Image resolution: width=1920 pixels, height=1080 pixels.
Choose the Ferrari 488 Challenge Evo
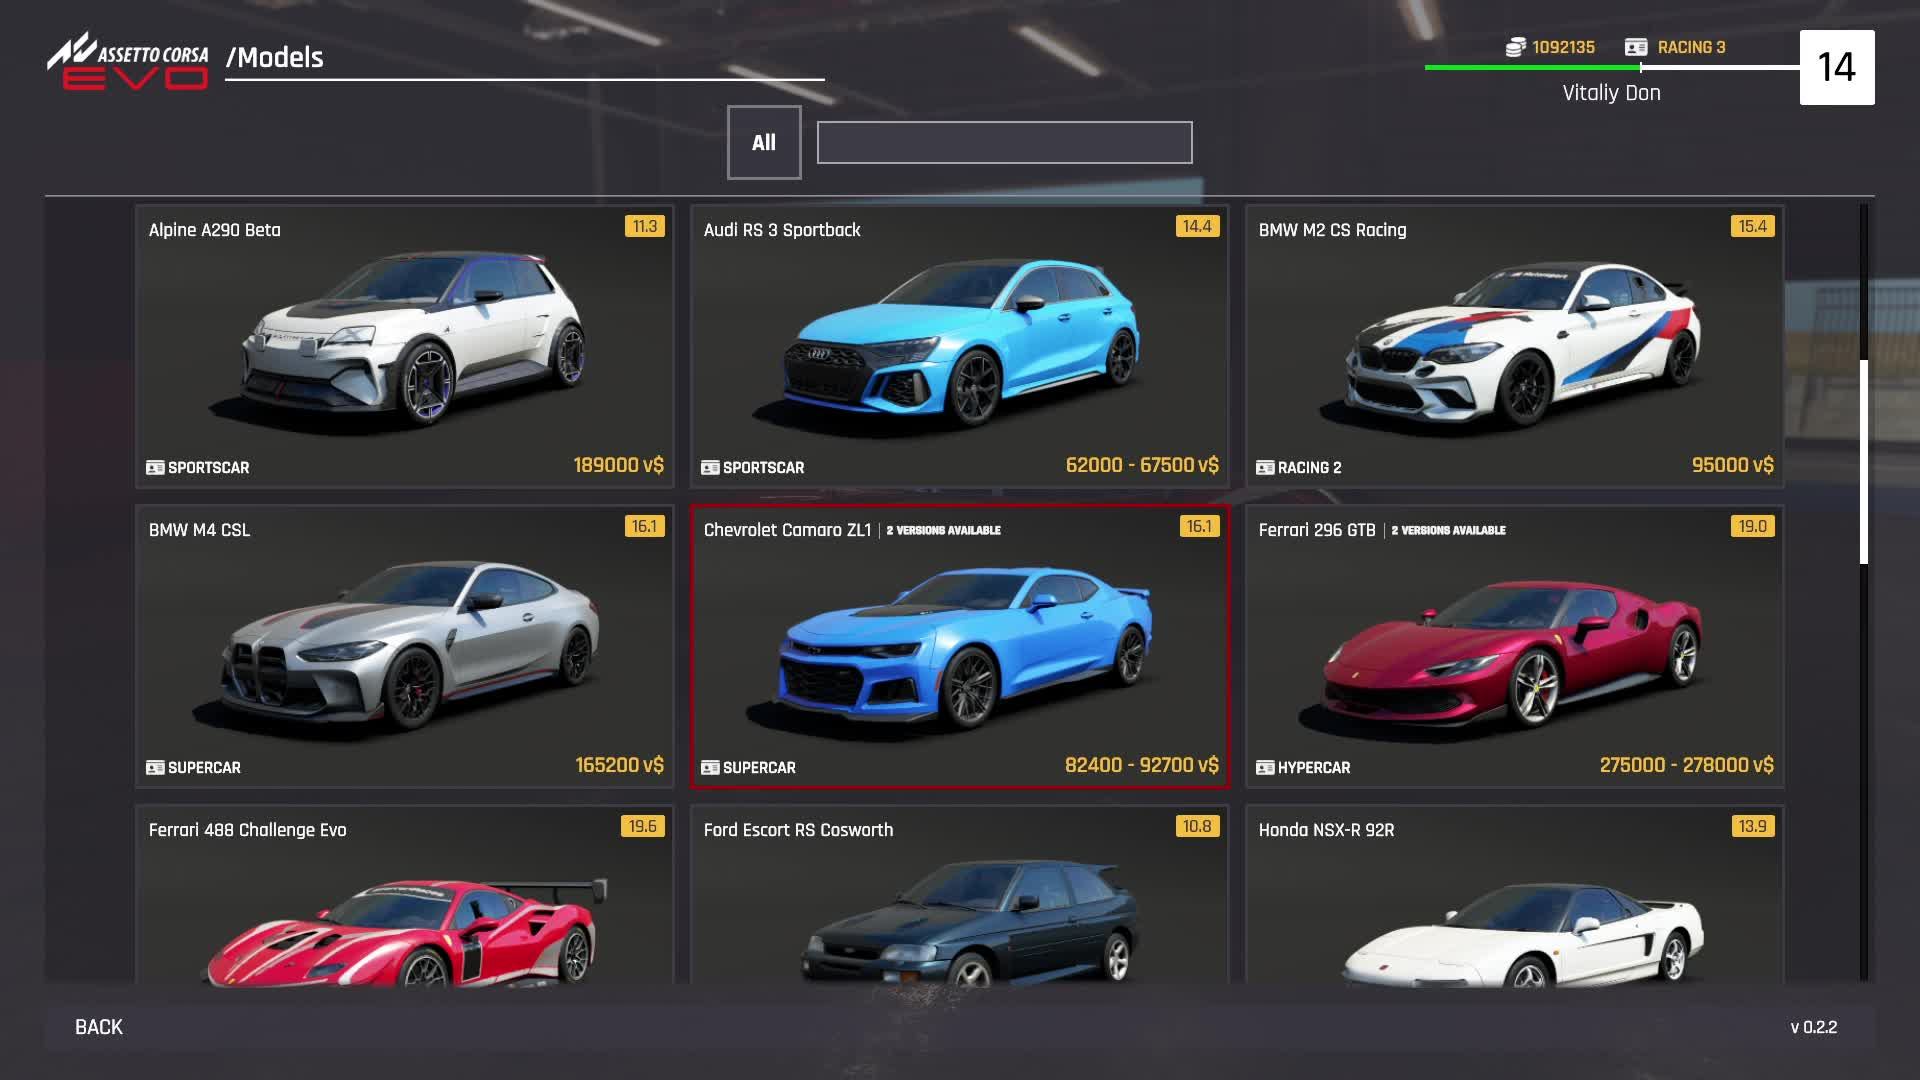point(404,900)
